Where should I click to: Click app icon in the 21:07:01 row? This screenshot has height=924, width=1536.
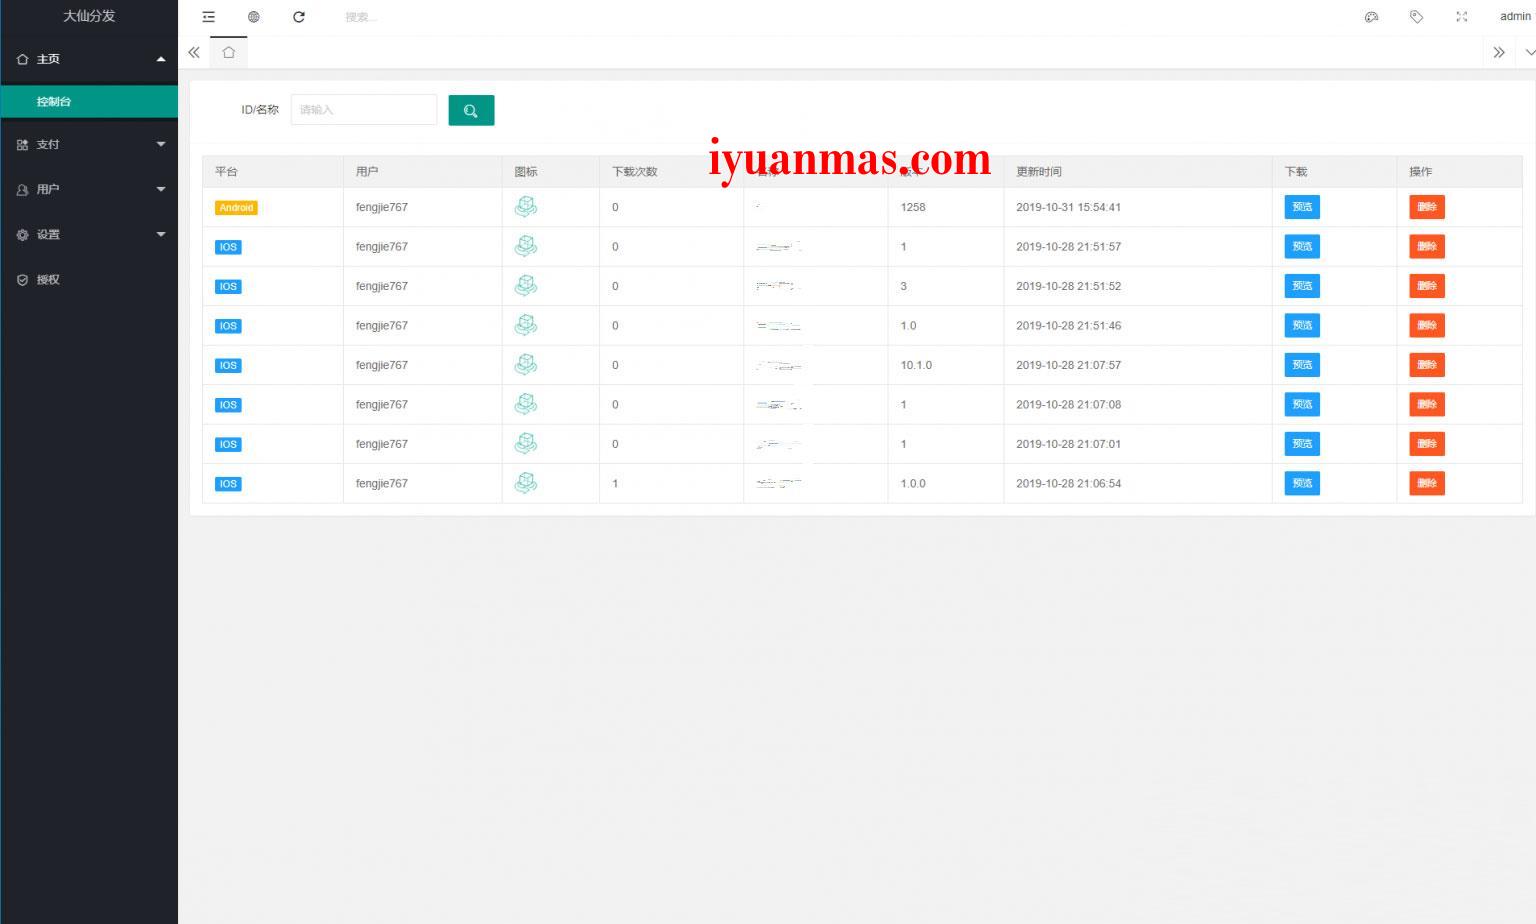[526, 444]
